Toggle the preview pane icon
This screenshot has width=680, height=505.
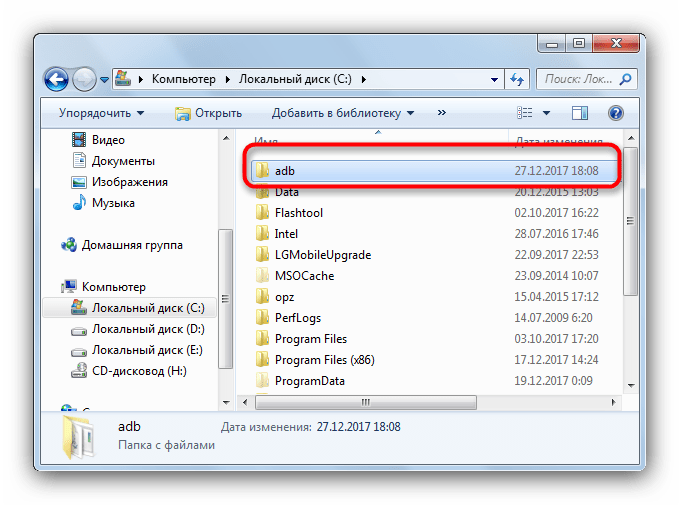coord(580,113)
